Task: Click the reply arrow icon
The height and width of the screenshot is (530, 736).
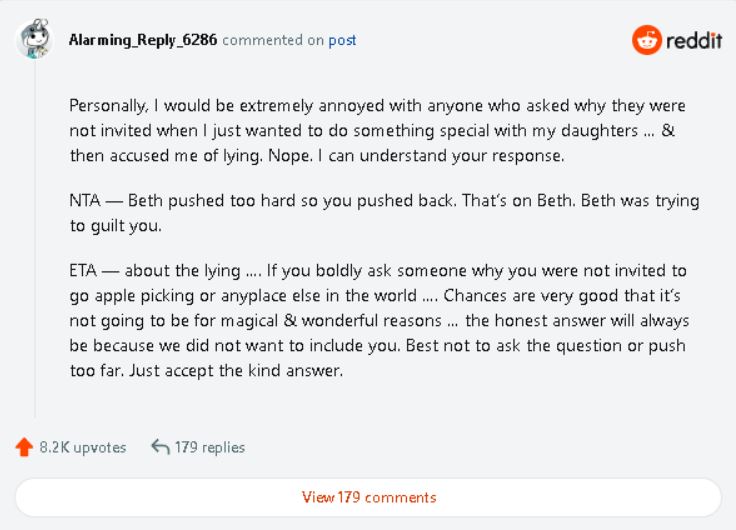Action: (159, 447)
